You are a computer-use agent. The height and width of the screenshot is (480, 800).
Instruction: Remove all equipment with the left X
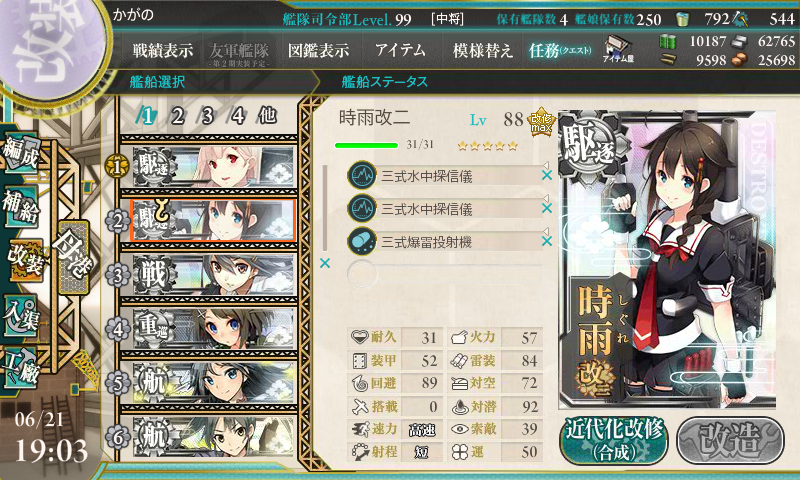click(x=325, y=263)
